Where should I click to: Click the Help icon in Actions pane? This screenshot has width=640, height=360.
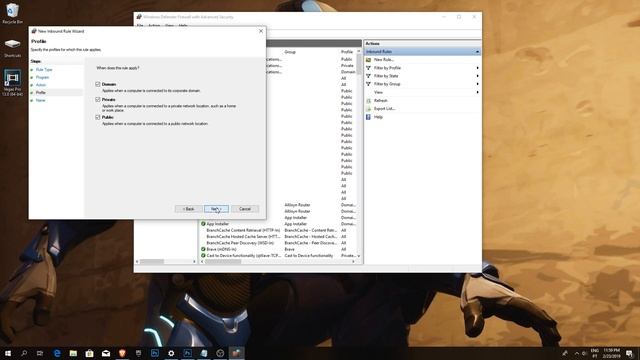tap(368, 117)
